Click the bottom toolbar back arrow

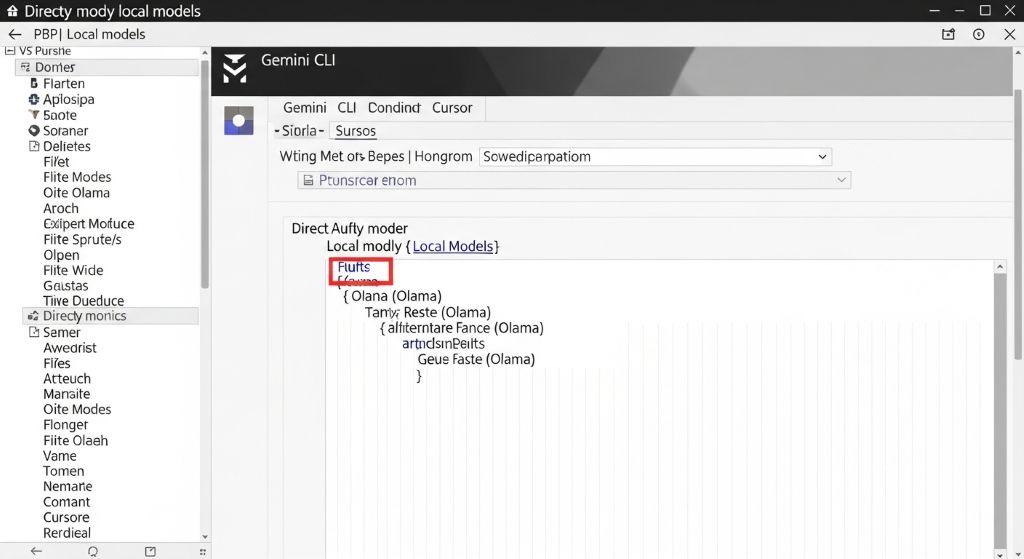click(36, 551)
